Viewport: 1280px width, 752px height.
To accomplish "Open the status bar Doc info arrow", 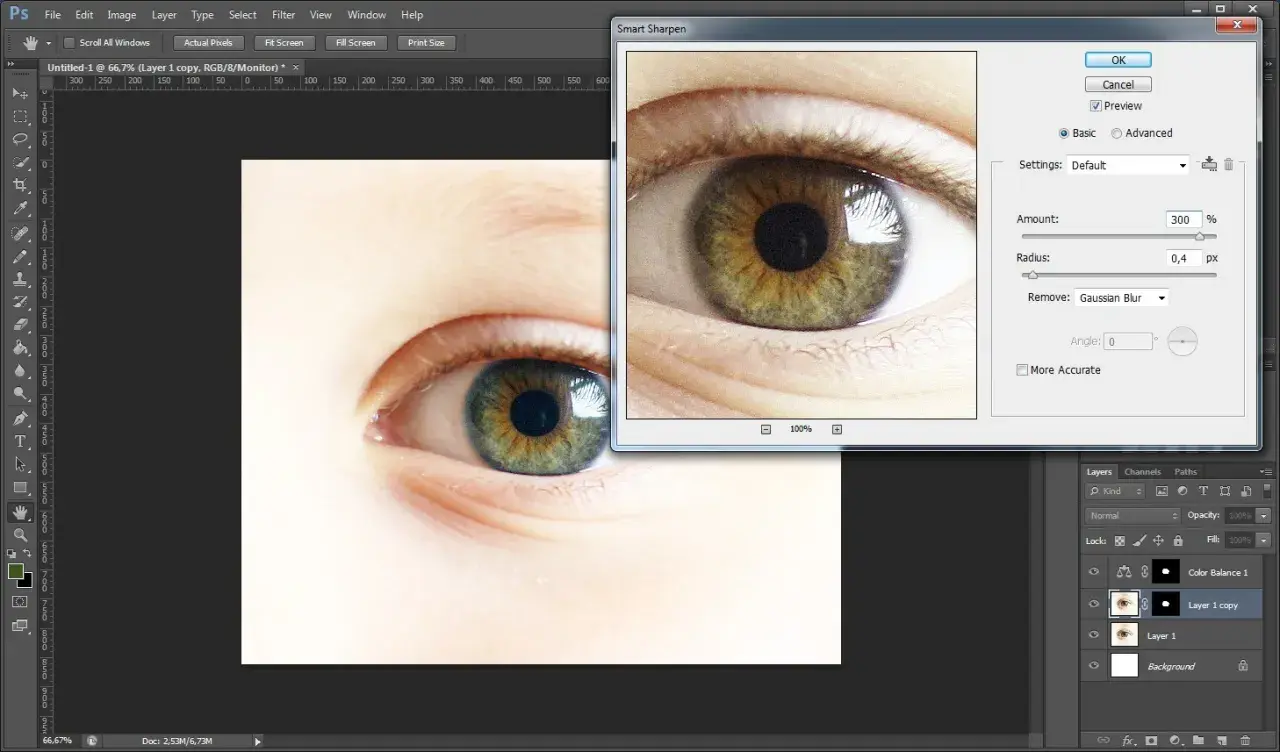I will point(258,741).
